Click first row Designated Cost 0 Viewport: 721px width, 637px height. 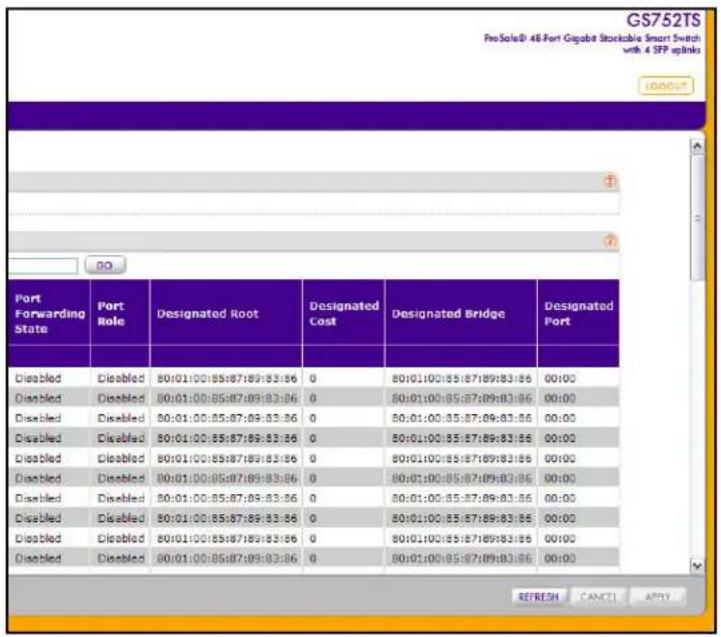point(313,379)
